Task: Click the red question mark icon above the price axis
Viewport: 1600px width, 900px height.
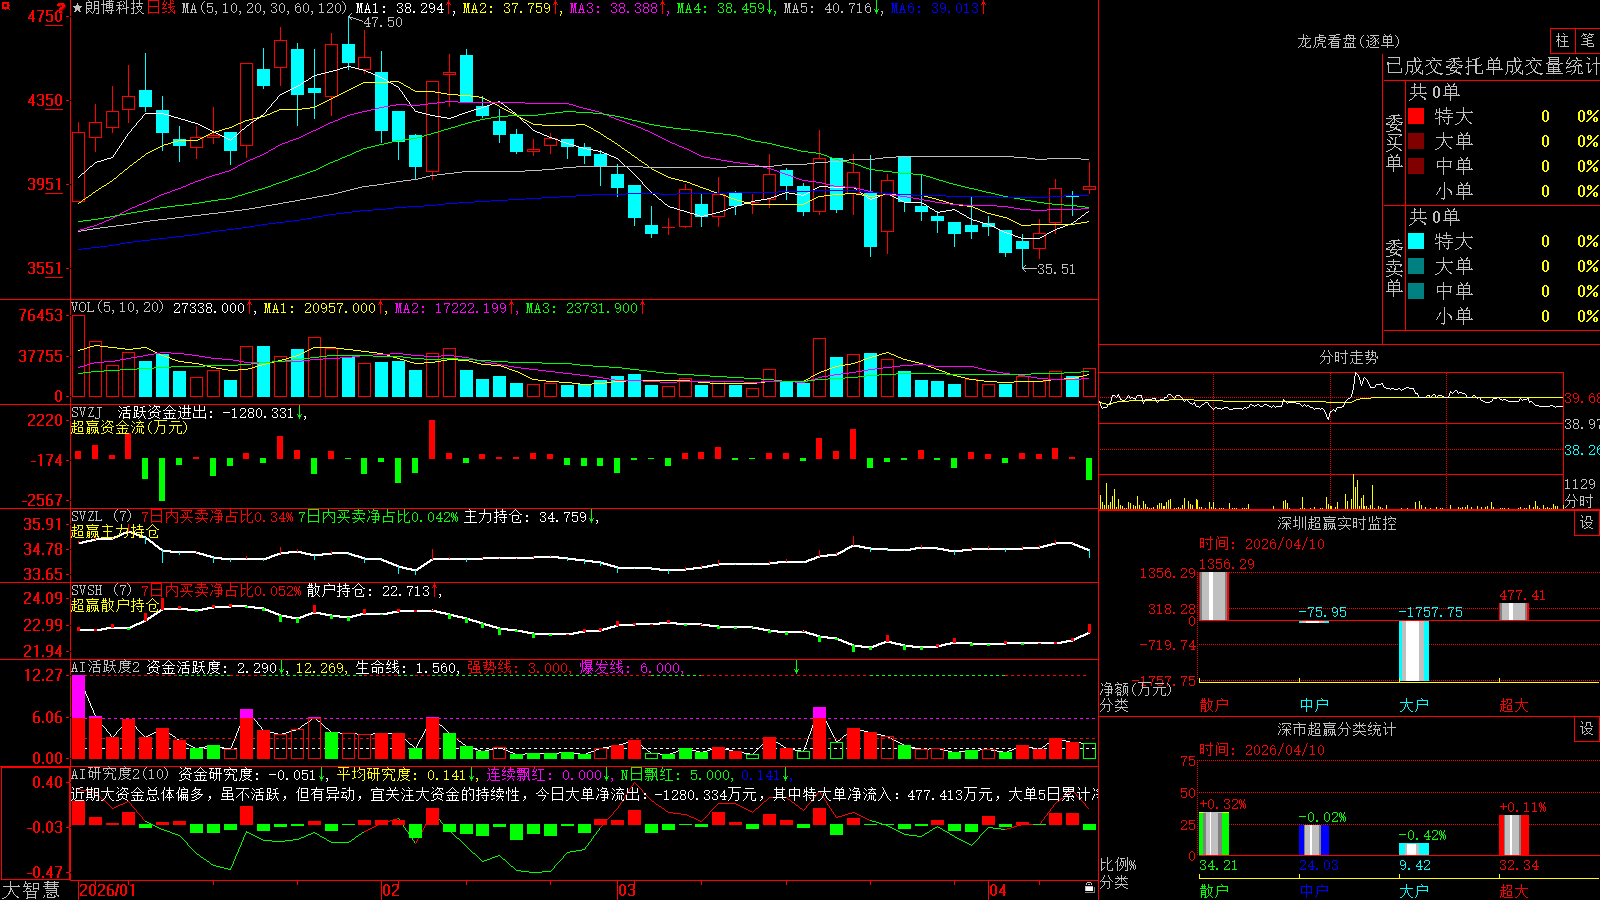Action: click(61, 8)
